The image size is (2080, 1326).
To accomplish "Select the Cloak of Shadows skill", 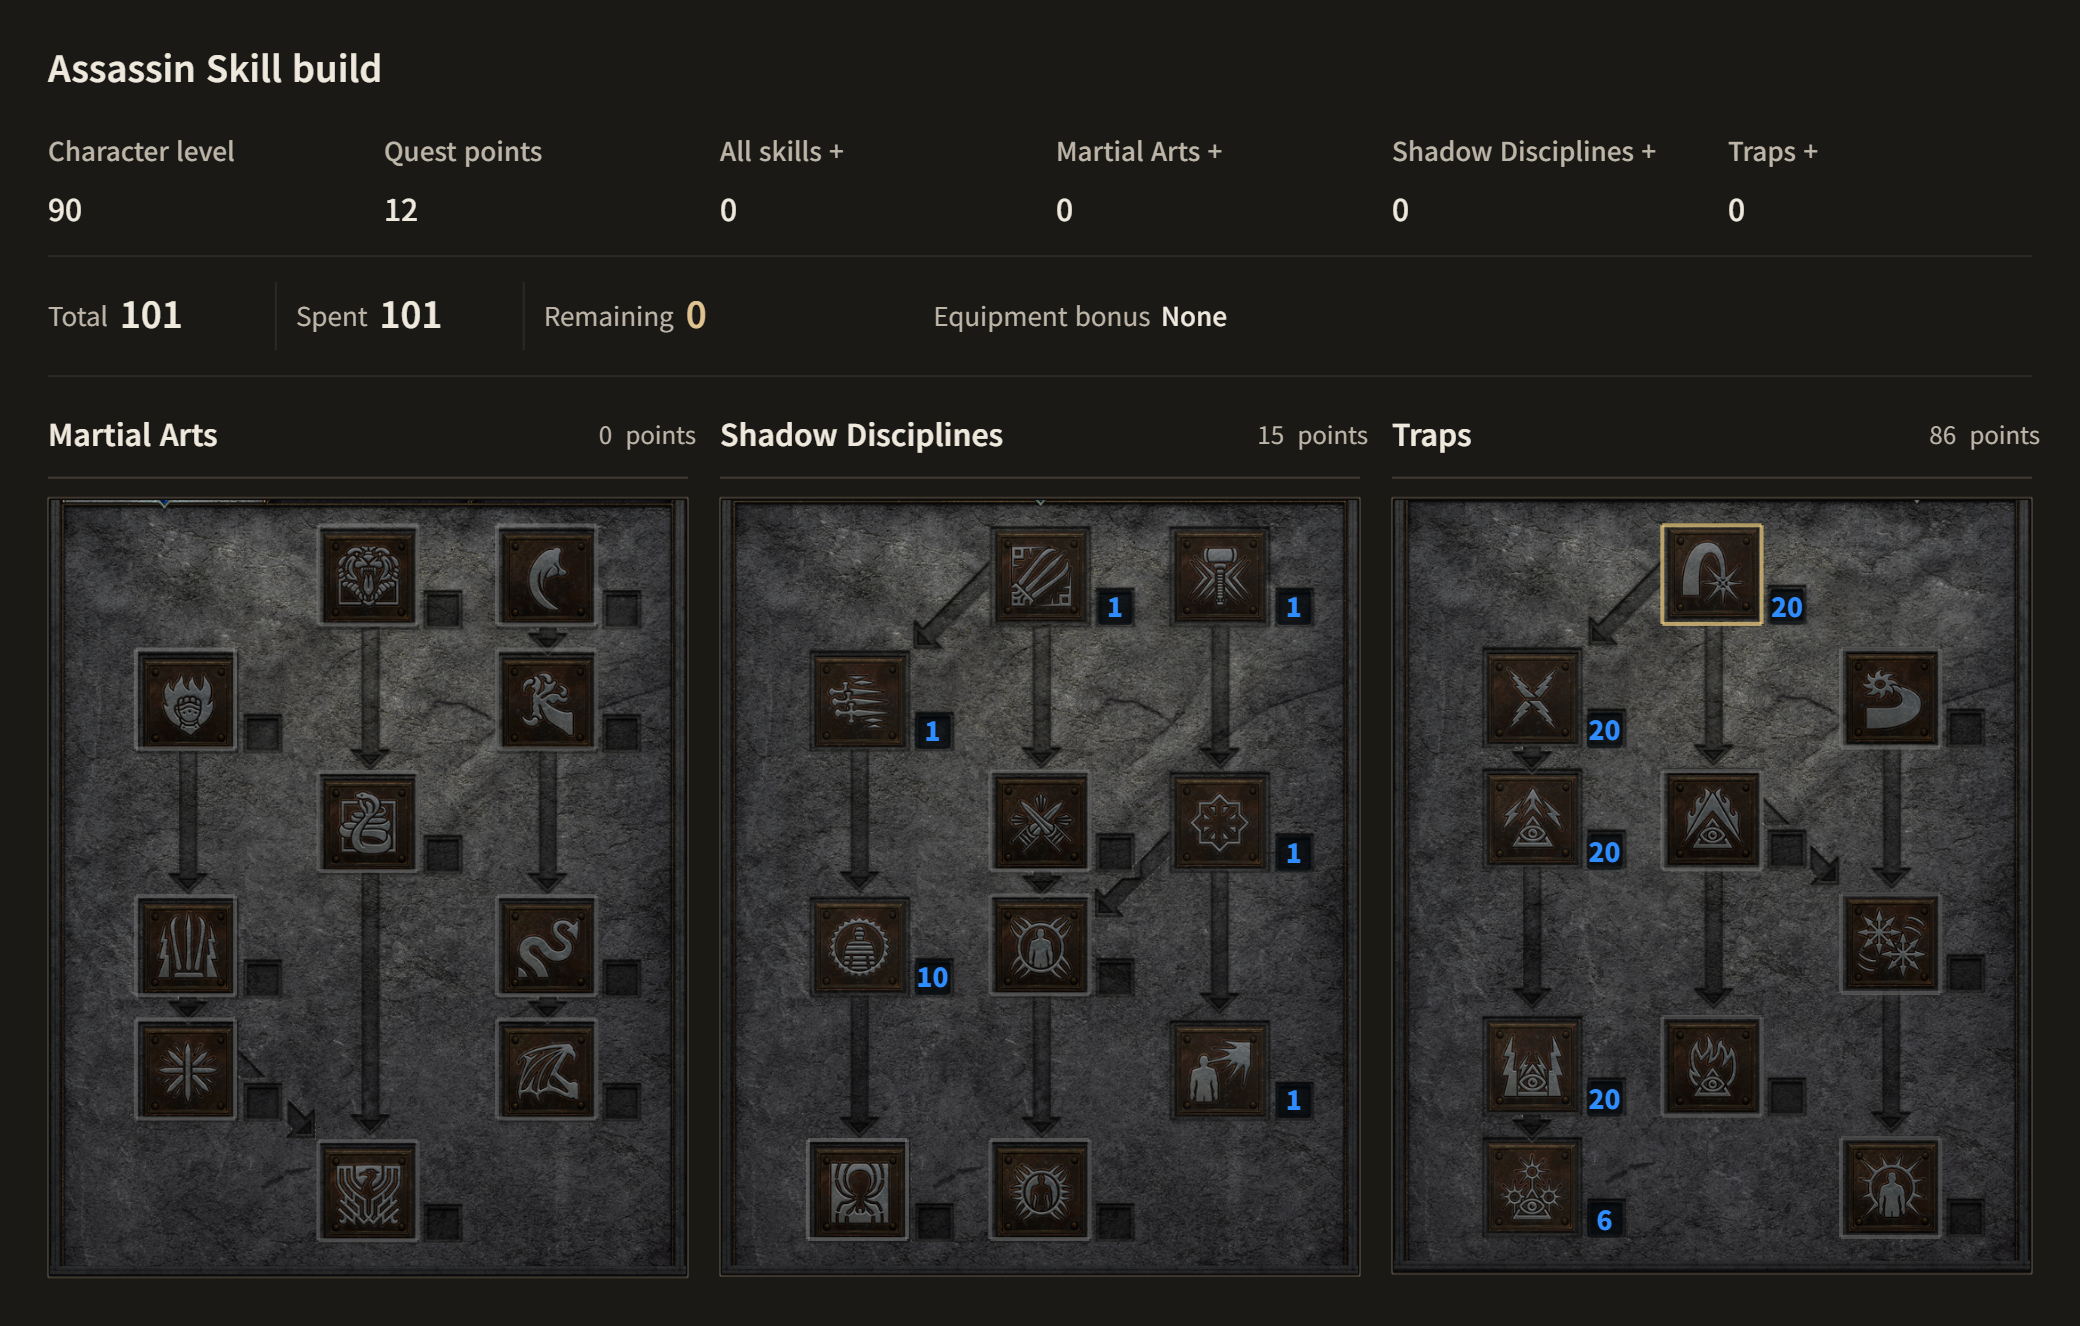I will [x=1219, y=822].
